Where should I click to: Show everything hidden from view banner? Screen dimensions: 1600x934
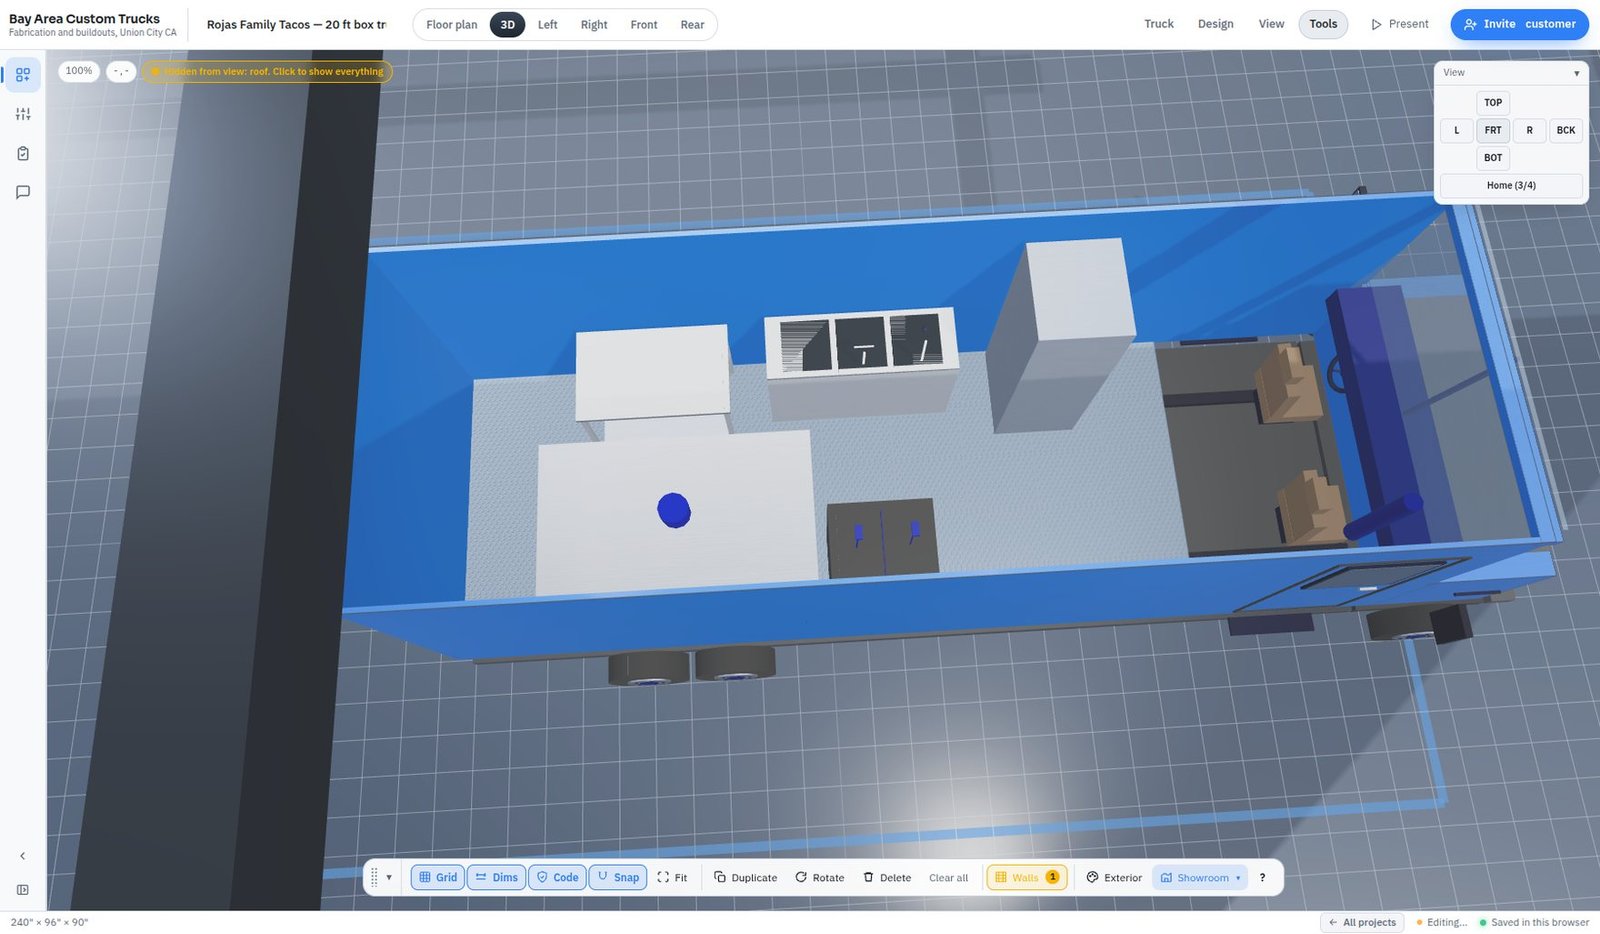pyautogui.click(x=266, y=72)
